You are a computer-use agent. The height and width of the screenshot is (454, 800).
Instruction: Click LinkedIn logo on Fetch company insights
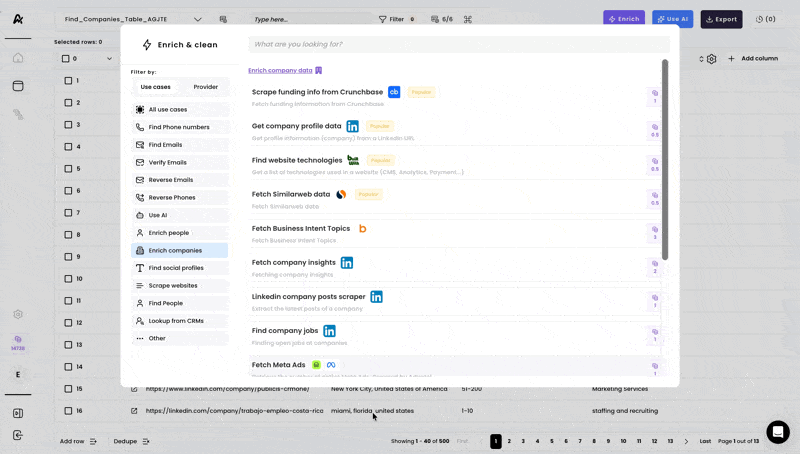(347, 263)
